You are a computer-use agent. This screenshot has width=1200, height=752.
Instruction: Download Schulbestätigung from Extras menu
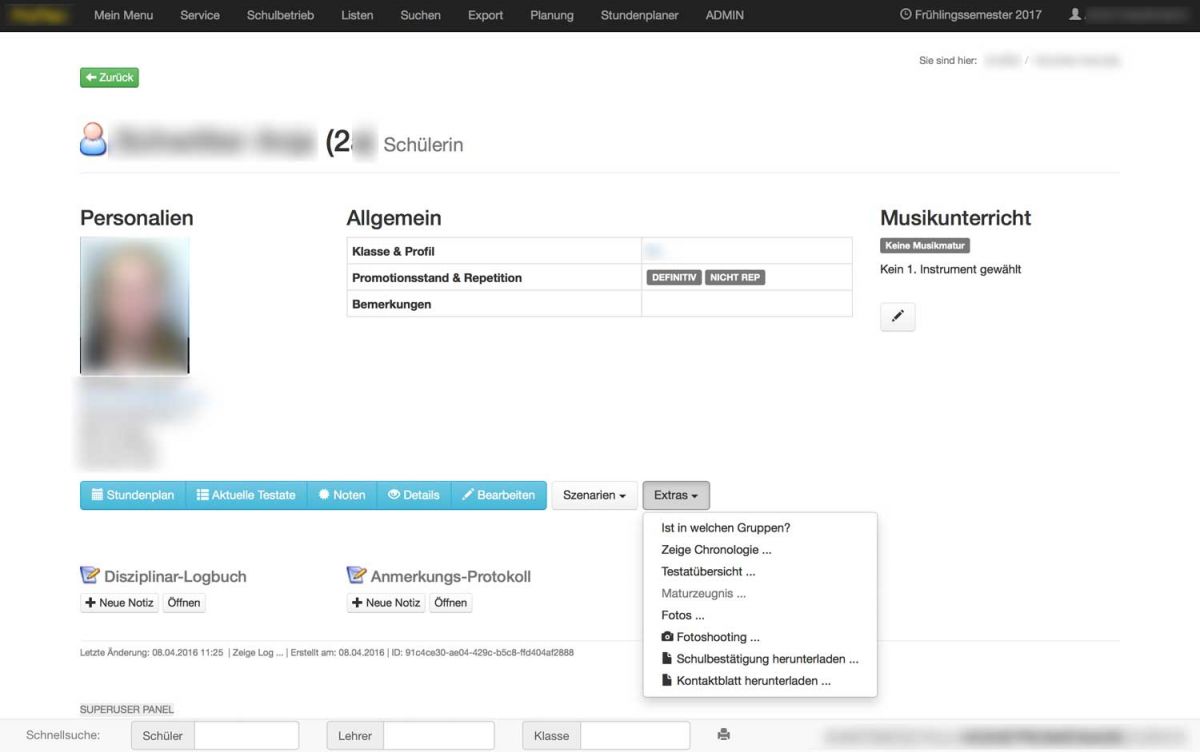pos(759,659)
